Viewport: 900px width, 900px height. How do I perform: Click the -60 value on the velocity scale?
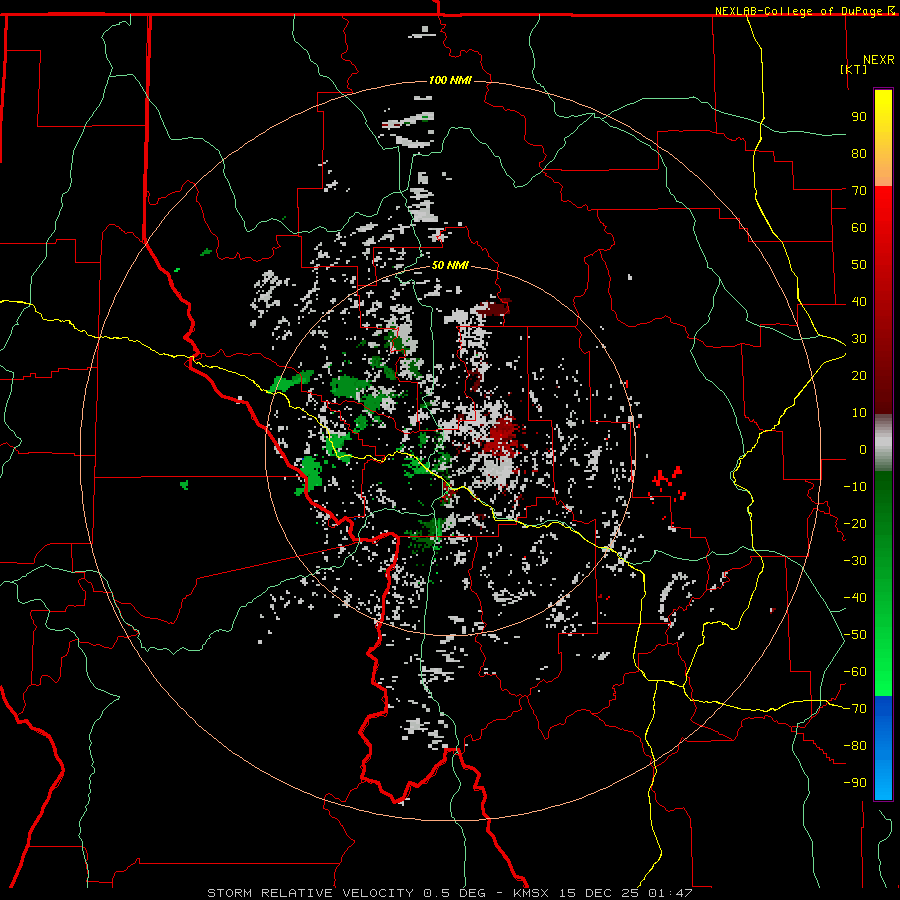coord(855,672)
